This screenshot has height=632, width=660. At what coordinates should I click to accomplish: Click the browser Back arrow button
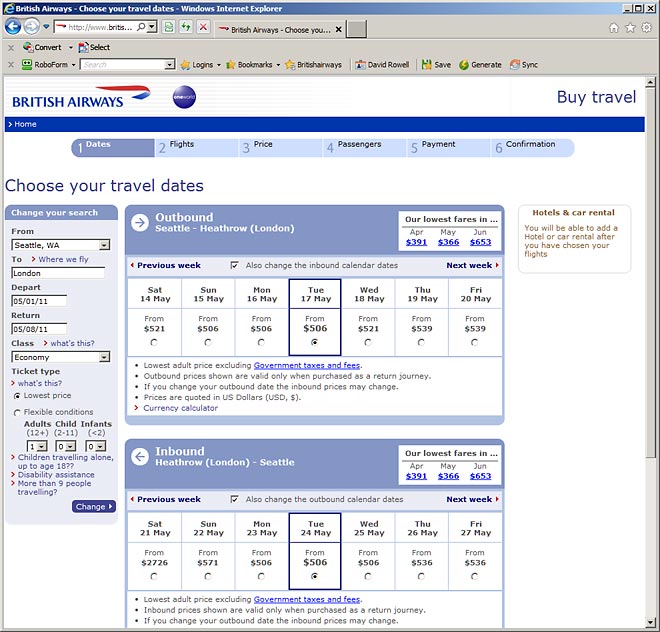coord(13,27)
